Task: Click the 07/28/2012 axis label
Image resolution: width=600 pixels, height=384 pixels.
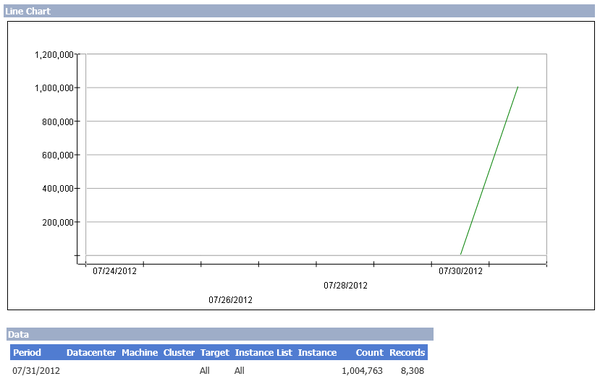Action: click(x=346, y=286)
